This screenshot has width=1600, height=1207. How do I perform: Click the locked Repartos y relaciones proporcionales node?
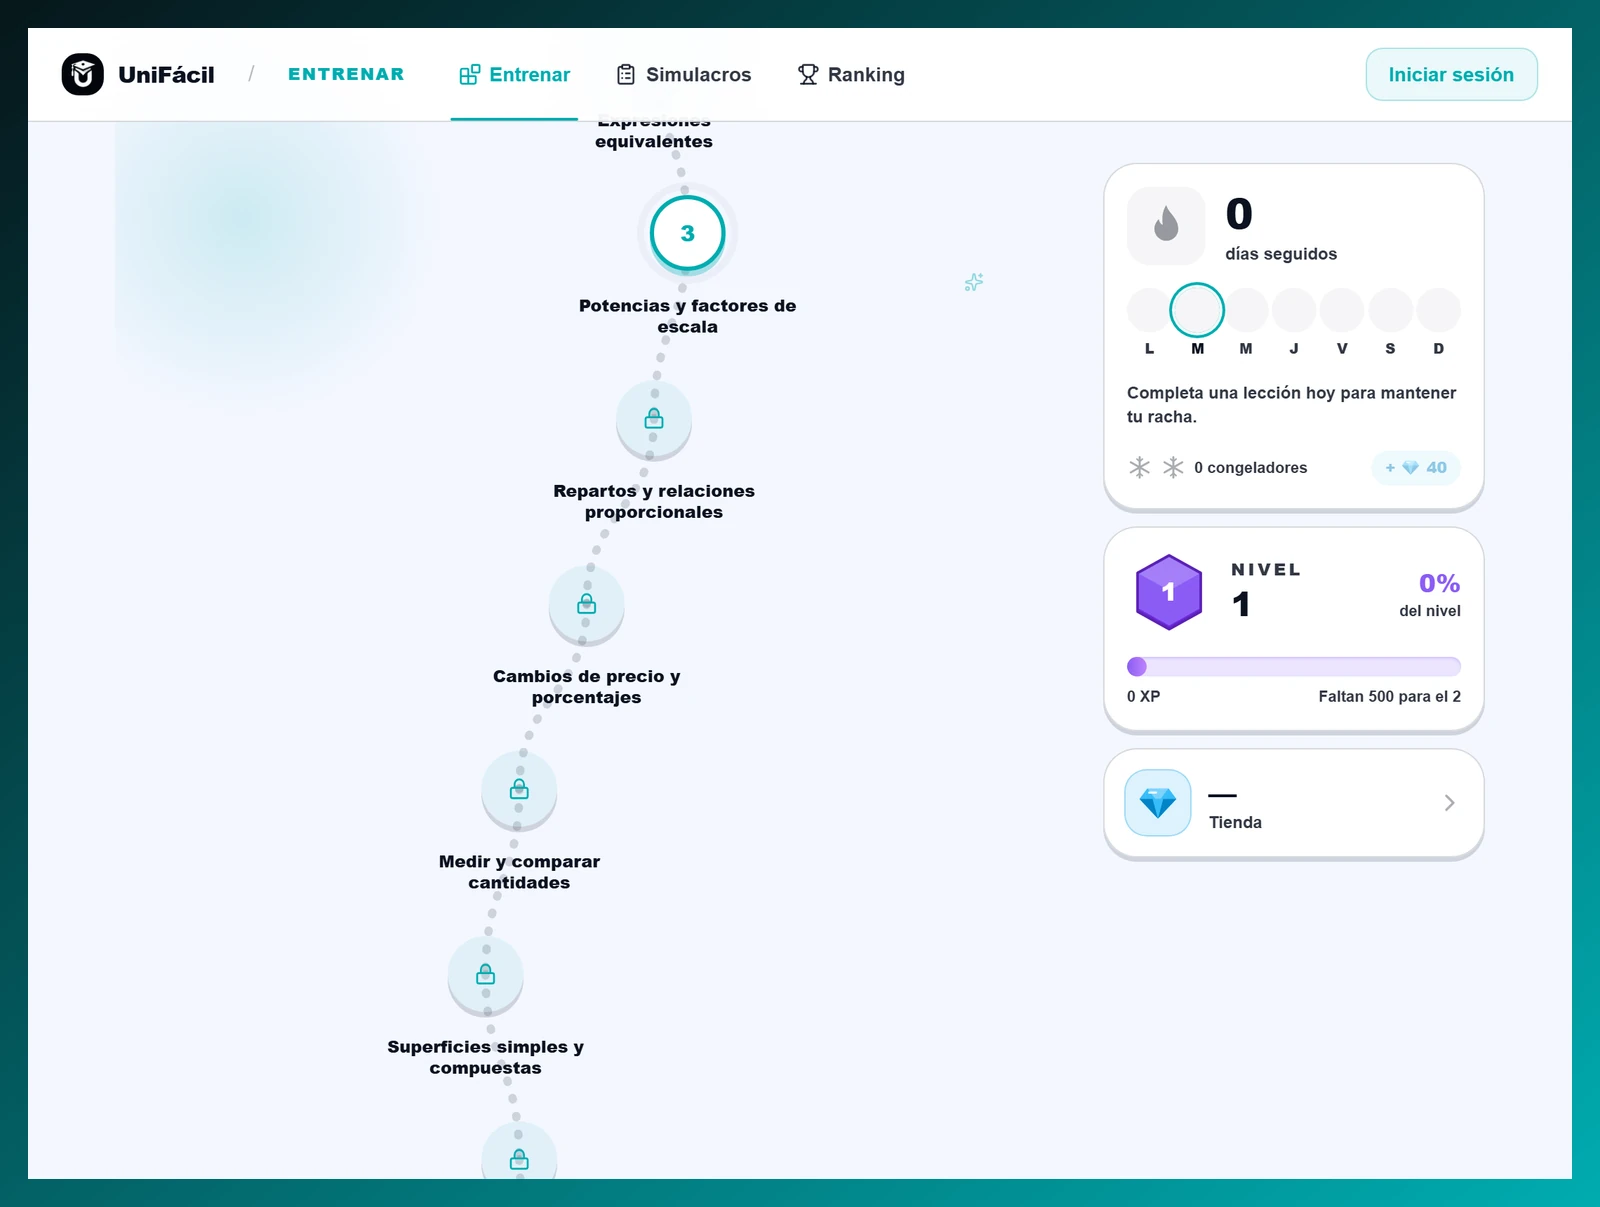click(x=654, y=419)
